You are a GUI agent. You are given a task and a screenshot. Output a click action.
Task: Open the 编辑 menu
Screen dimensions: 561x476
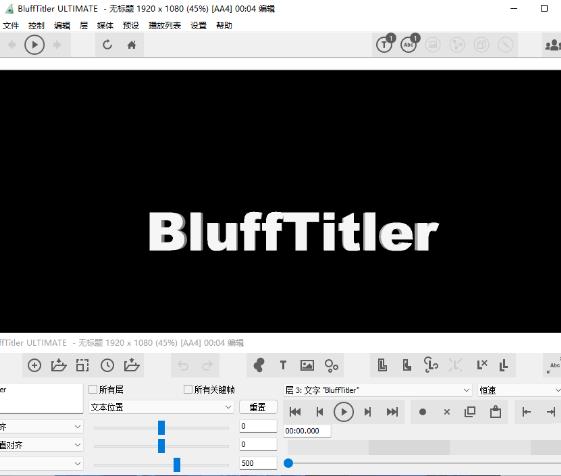tap(62, 25)
